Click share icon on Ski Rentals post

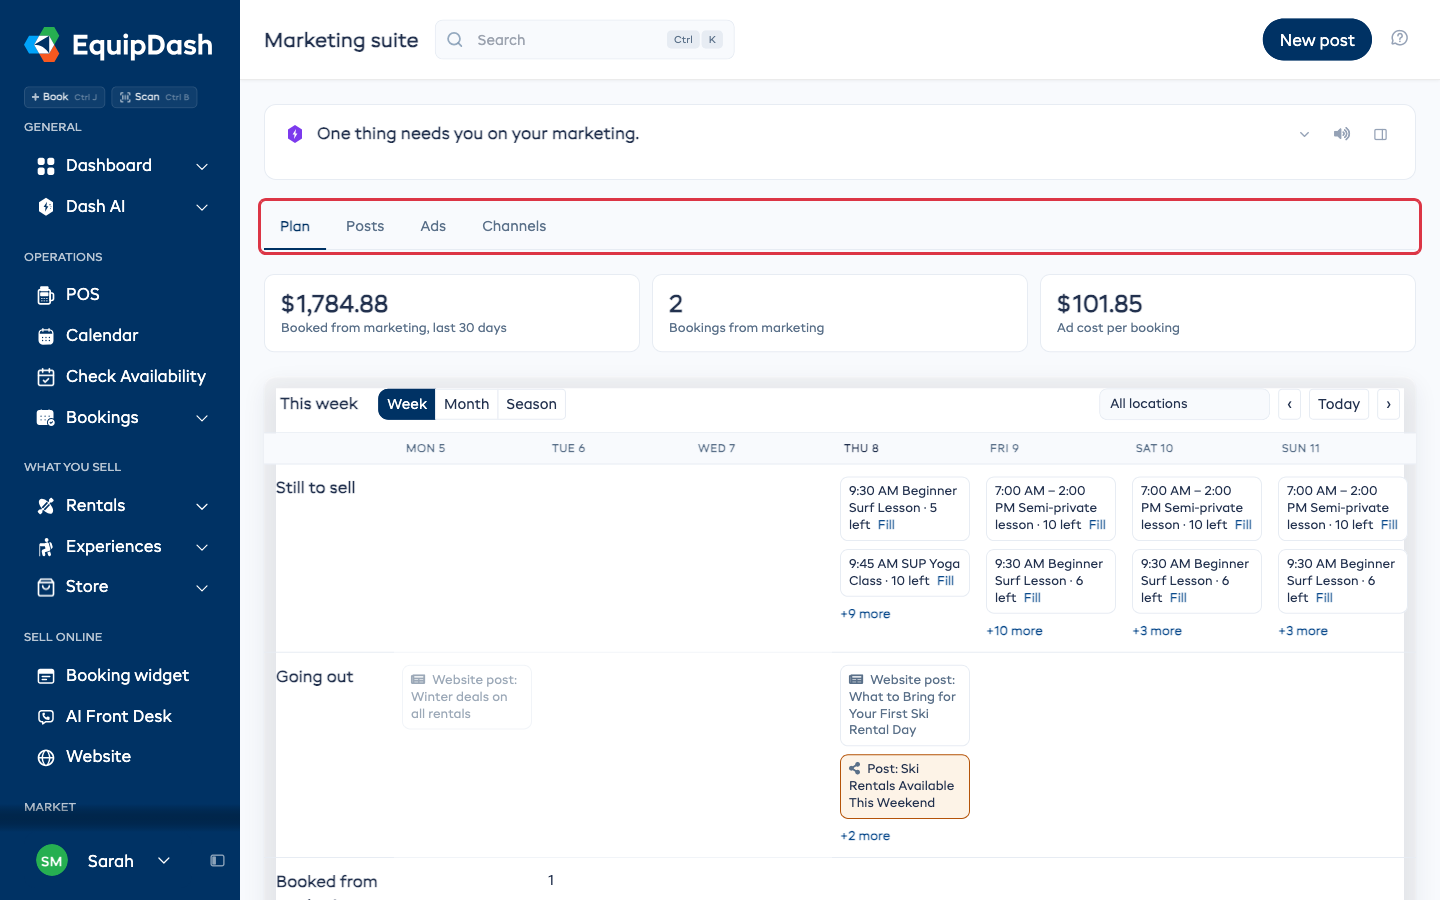coord(855,769)
